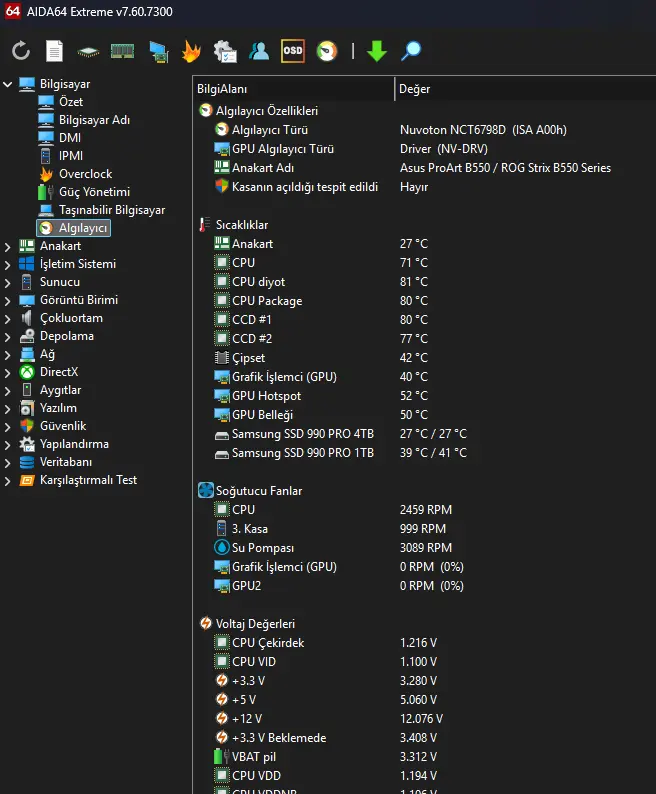Launch the System Stability flame icon
This screenshot has width=656, height=794.
click(191, 51)
